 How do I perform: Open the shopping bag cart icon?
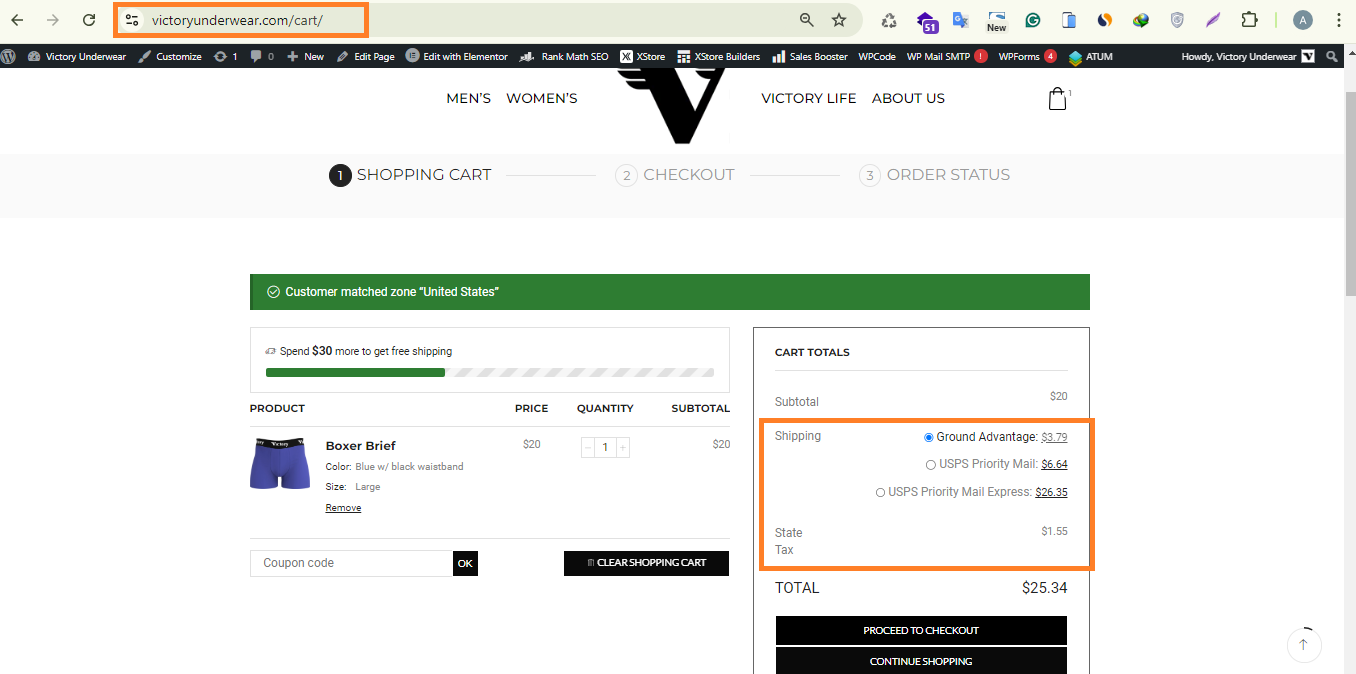tap(1058, 98)
